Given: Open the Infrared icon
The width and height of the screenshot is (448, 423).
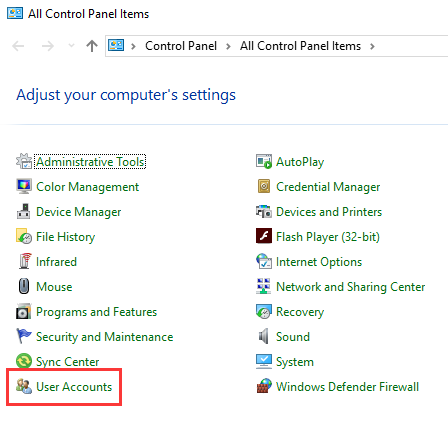Looking at the screenshot, I should coord(25,261).
